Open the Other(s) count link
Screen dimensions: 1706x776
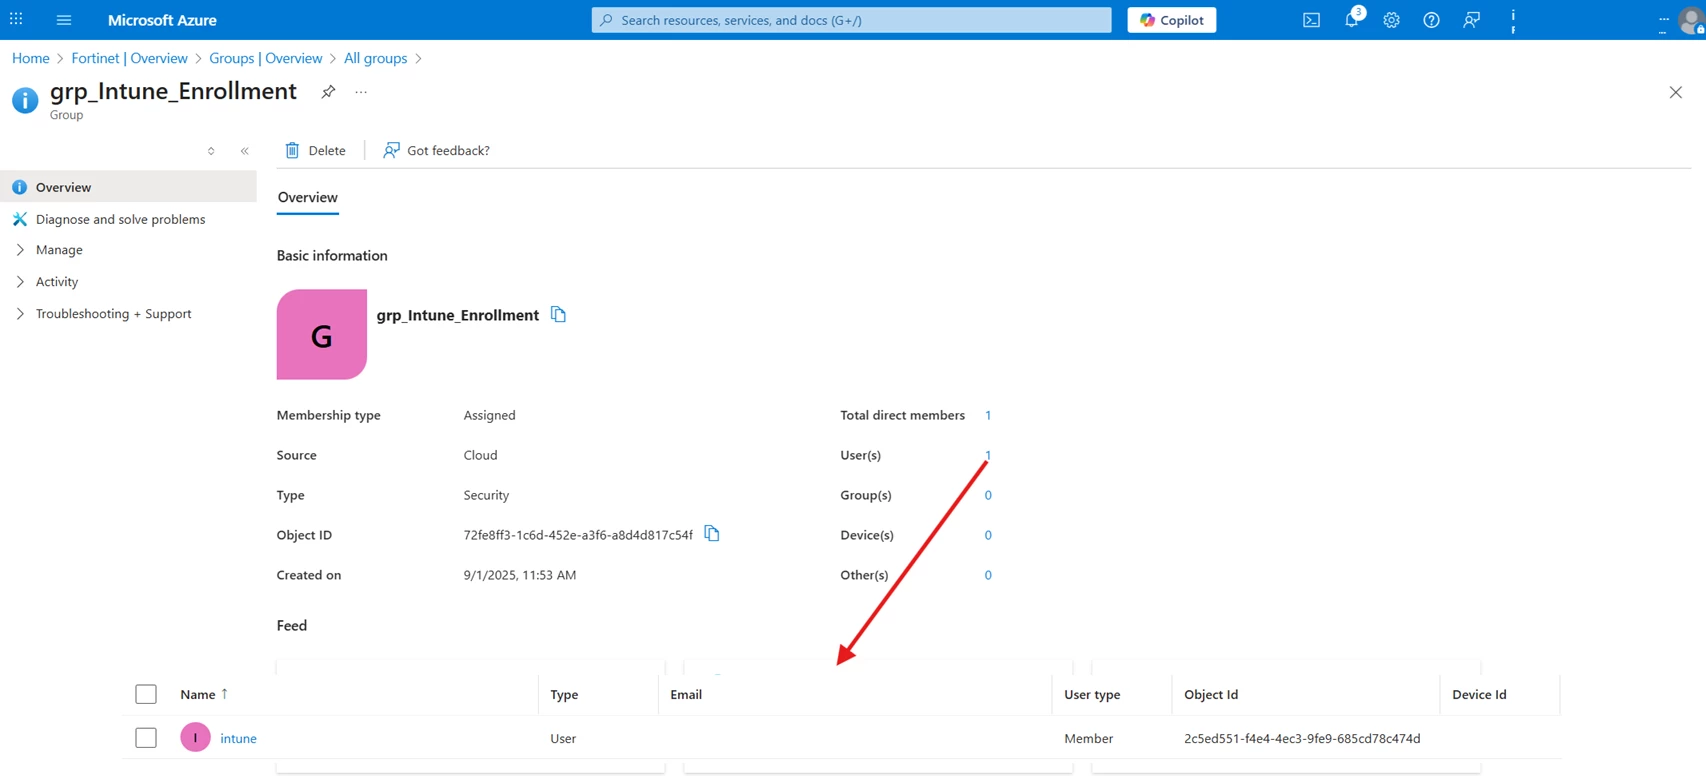click(x=987, y=575)
